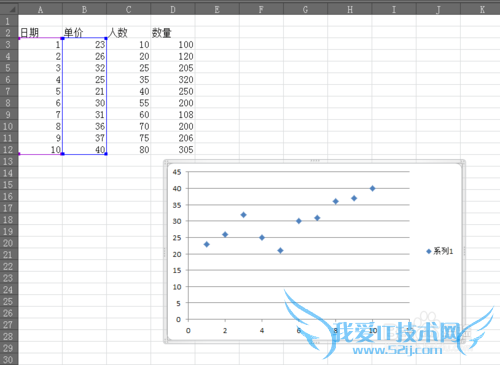This screenshot has width=500, height=365.
Task: Click the 日期 header cell
Action: click(40, 33)
